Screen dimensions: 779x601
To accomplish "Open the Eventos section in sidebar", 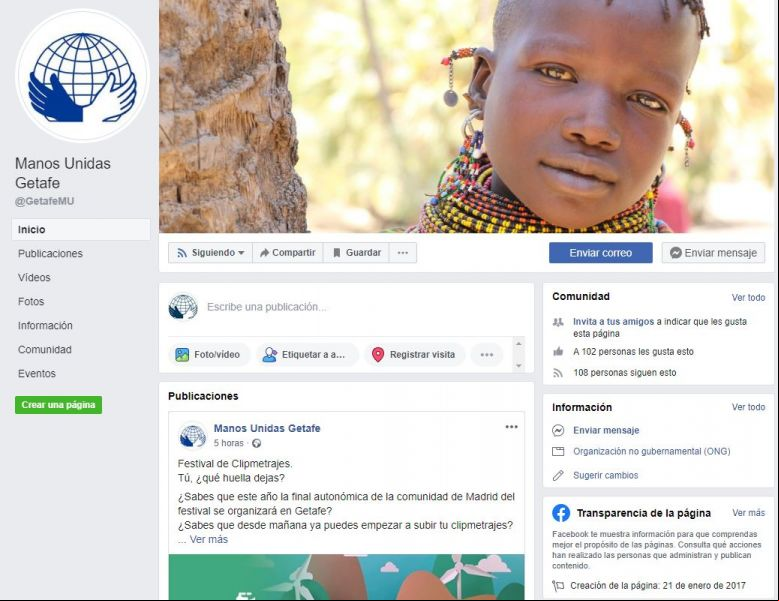I will [x=37, y=374].
